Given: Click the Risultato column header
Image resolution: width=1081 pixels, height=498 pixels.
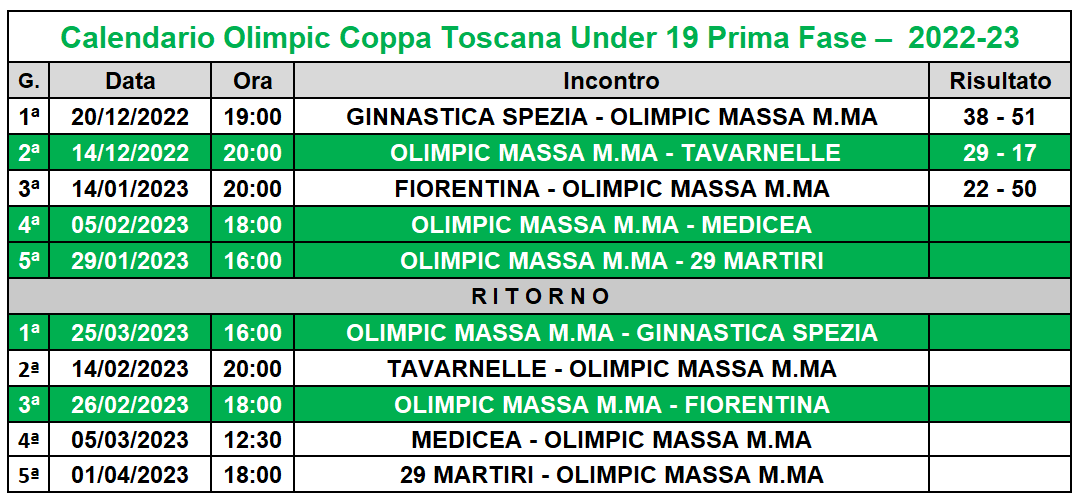Looking at the screenshot, I should click(1000, 81).
